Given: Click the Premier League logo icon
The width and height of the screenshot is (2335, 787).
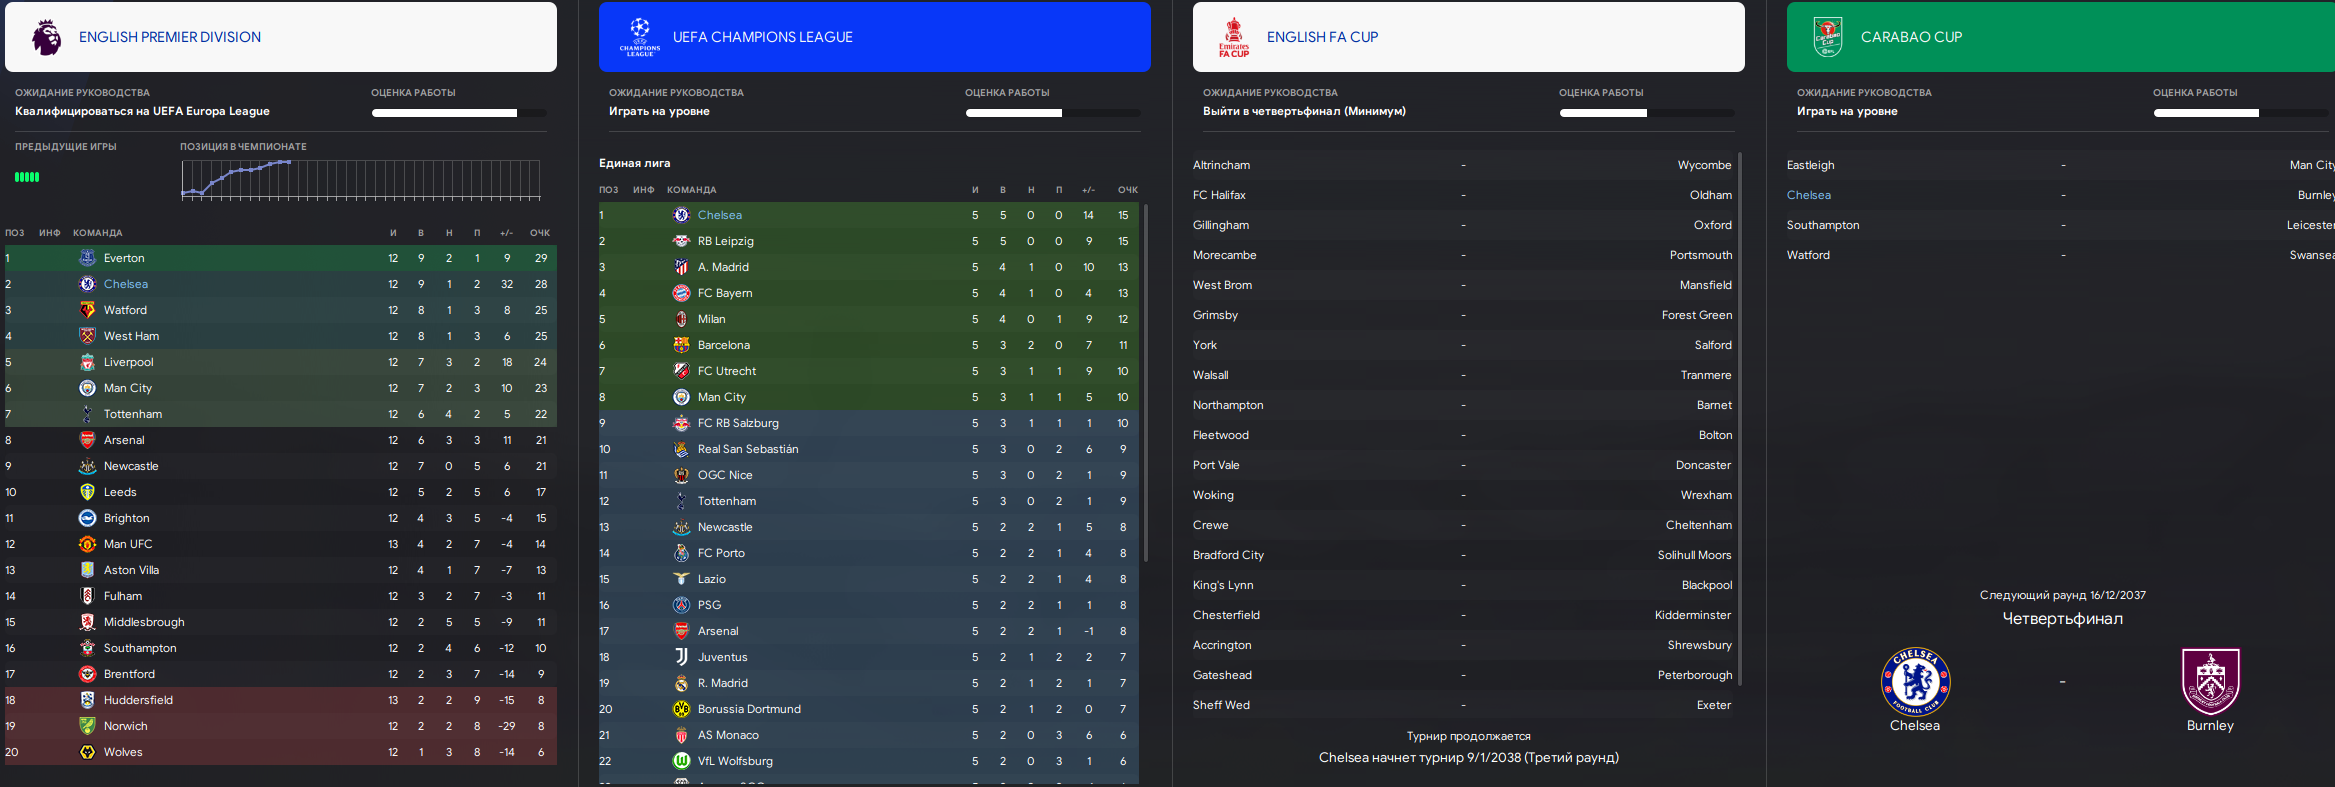Looking at the screenshot, I should [x=46, y=37].
